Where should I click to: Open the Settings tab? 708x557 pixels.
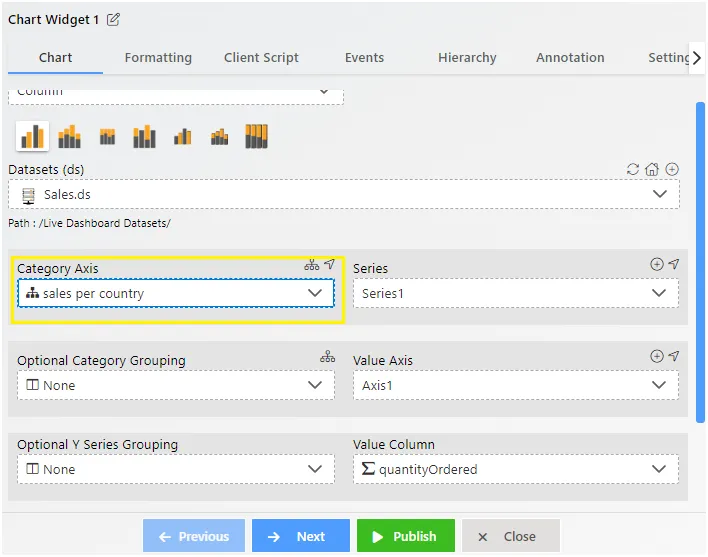[x=668, y=58]
